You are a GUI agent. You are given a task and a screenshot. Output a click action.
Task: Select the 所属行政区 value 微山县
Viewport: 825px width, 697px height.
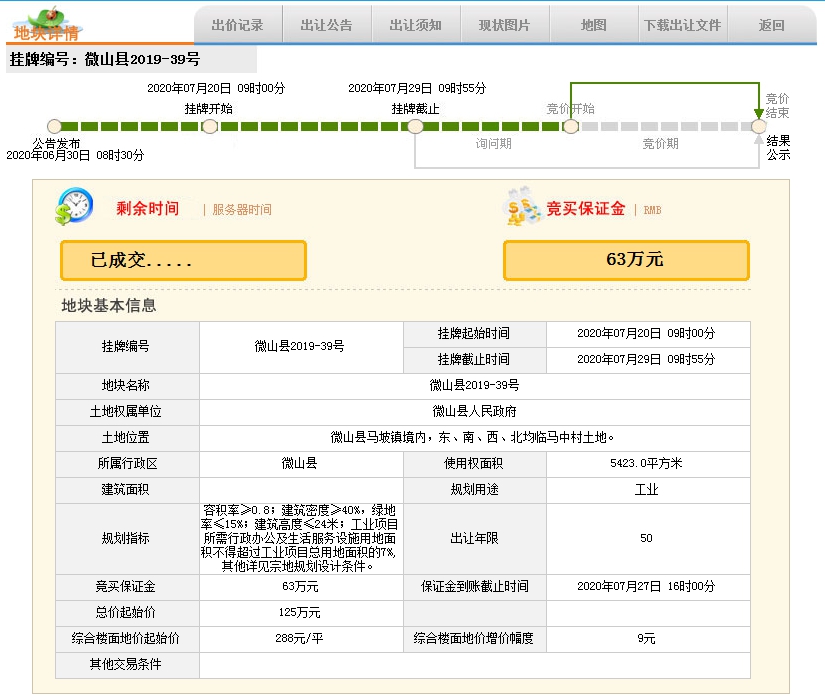pos(301,464)
